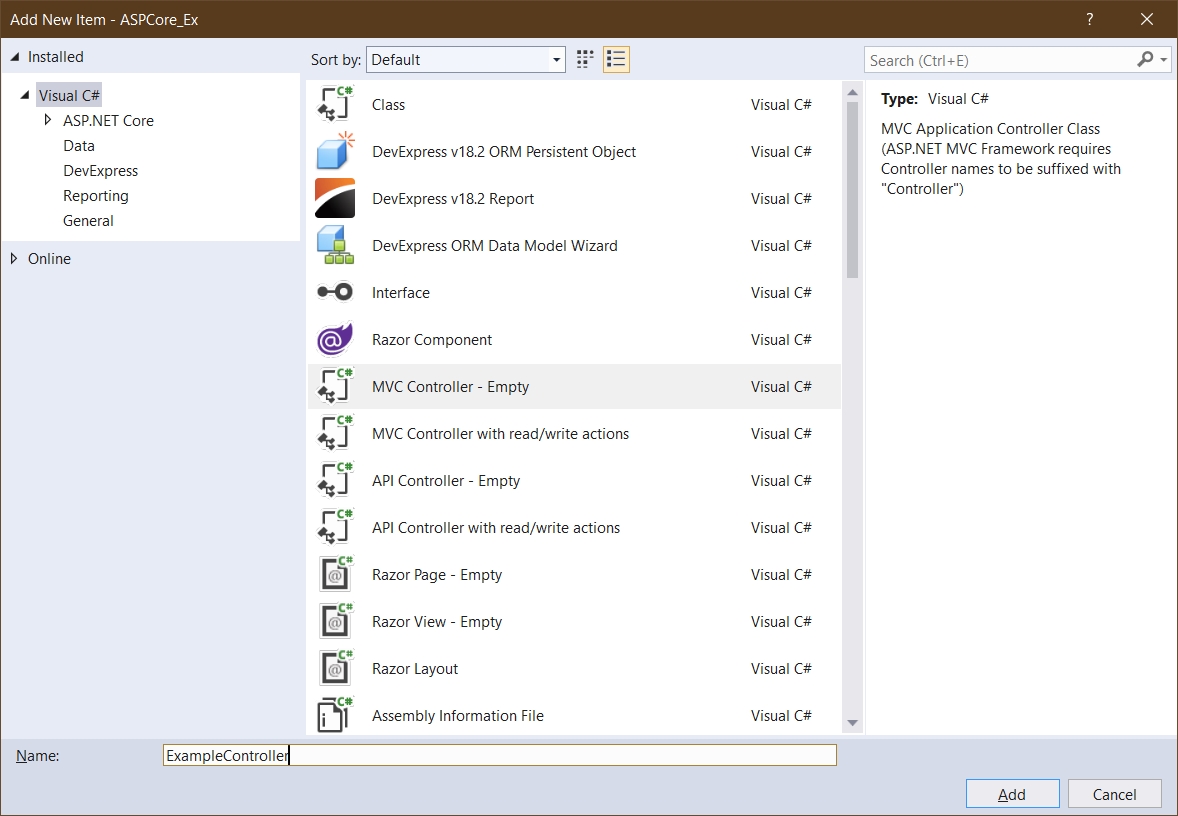Screen dimensions: 1178x816
Task: Select DevExpress v18.2 ORM Persistent Object
Action: click(x=503, y=151)
